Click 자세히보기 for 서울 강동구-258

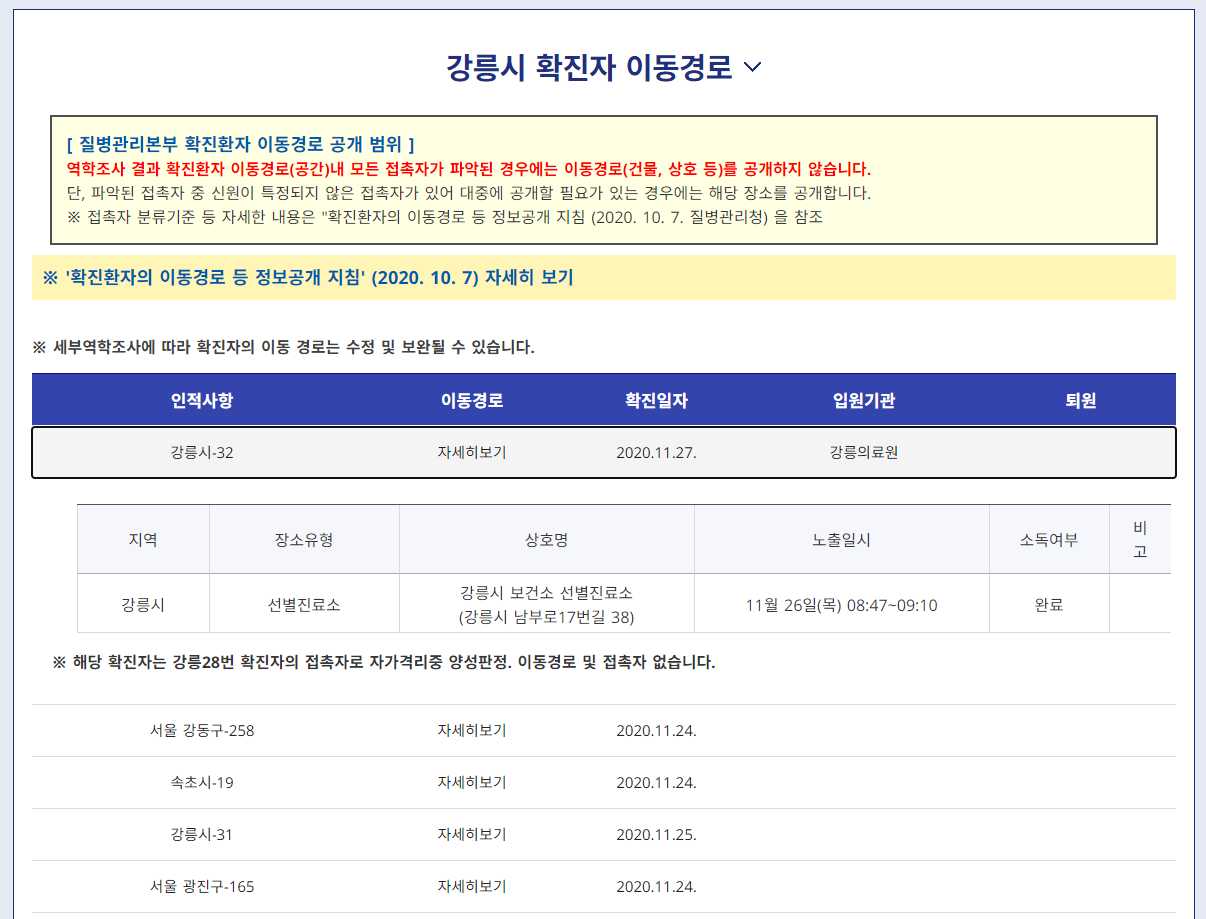(472, 730)
